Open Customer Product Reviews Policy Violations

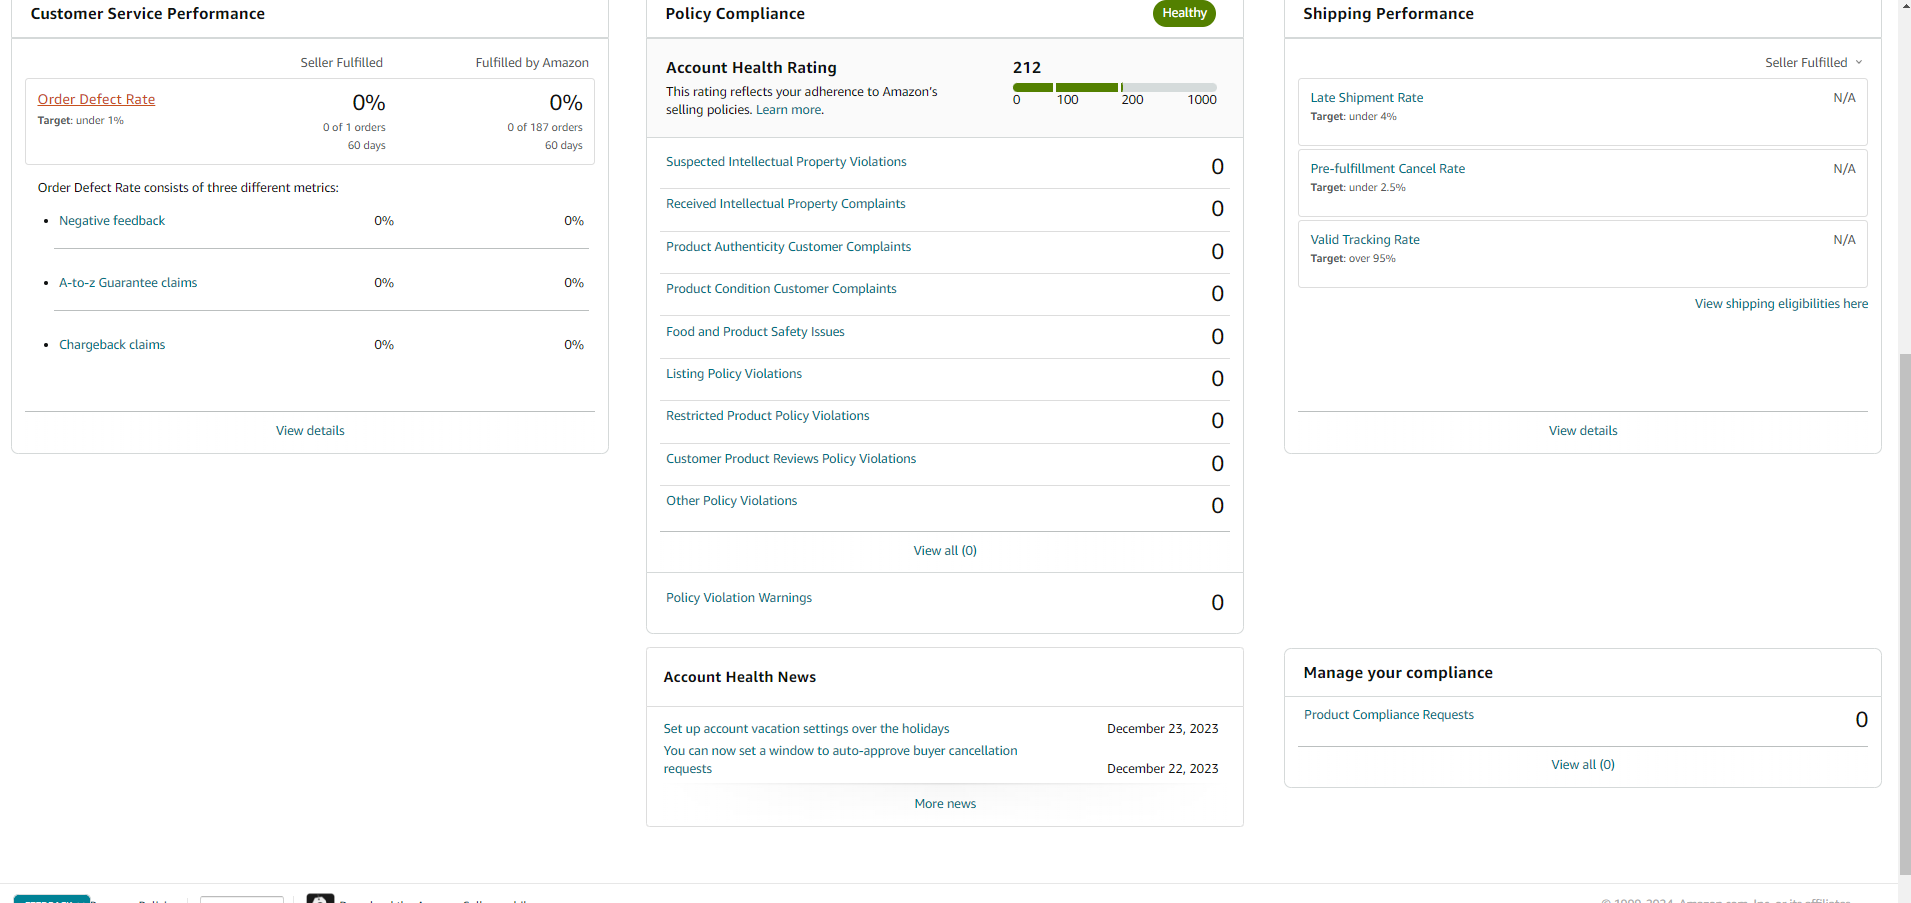point(791,459)
